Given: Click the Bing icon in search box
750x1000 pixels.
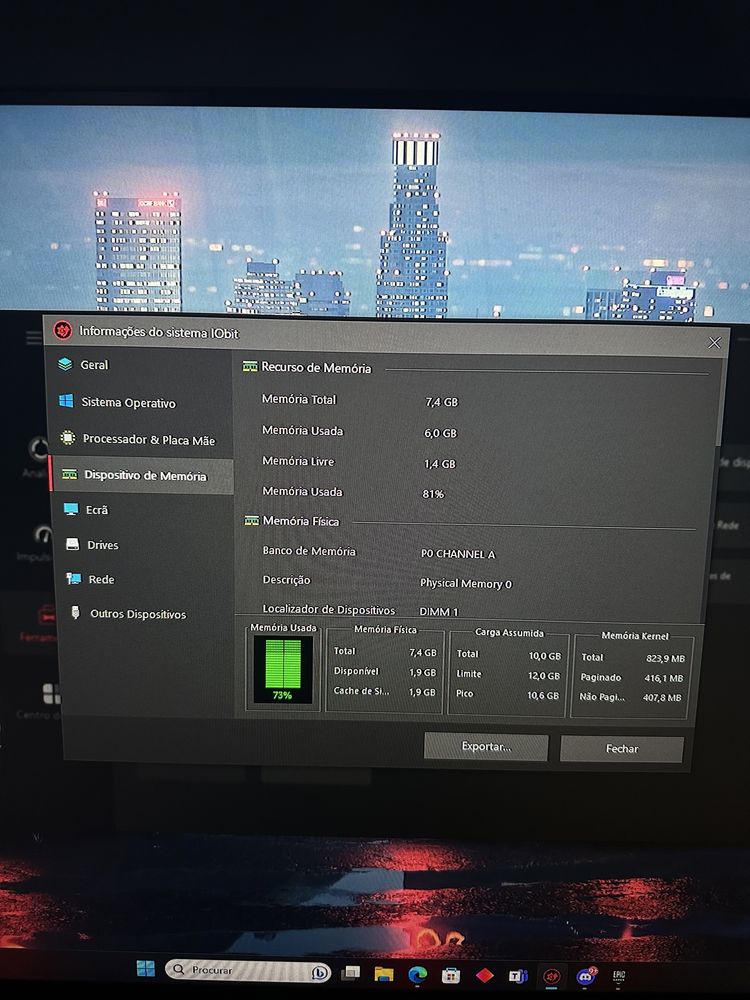Looking at the screenshot, I should click(x=320, y=973).
